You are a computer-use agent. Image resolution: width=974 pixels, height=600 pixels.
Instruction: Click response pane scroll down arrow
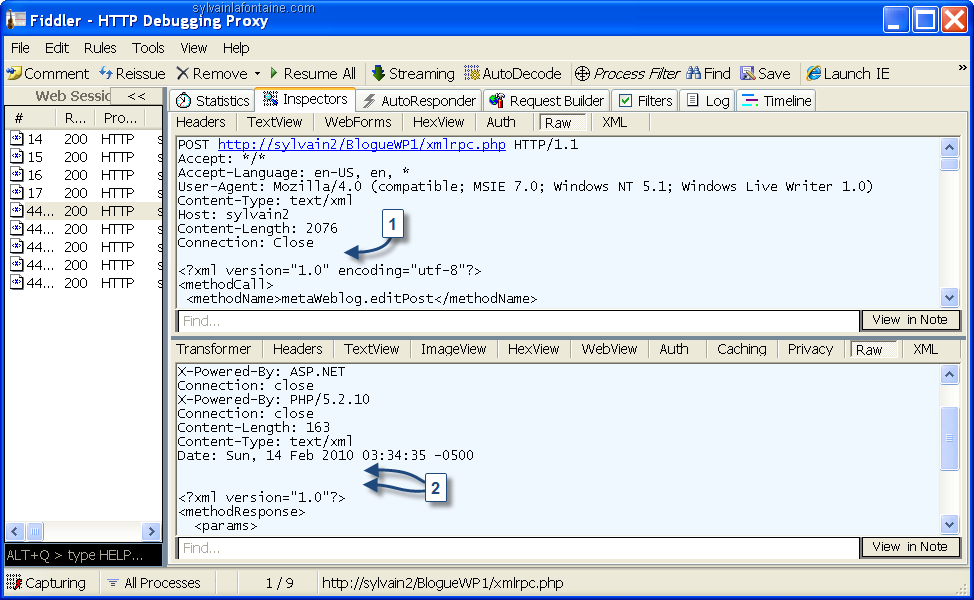949,524
